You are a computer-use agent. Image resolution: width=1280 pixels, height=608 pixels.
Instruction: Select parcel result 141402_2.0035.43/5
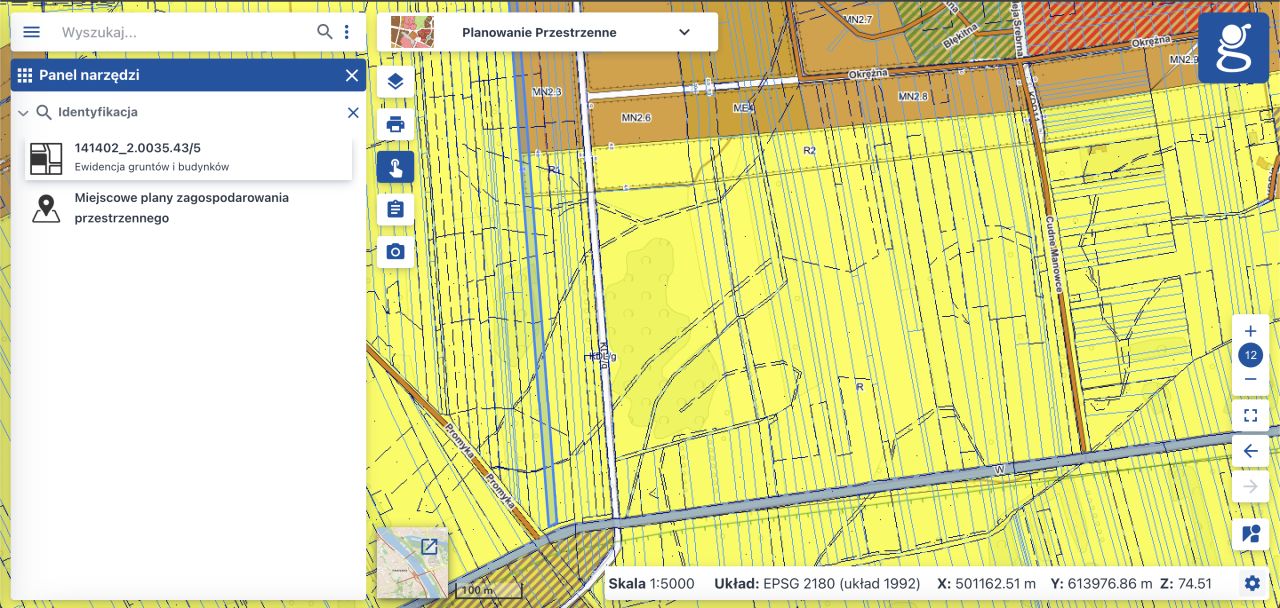click(x=188, y=157)
